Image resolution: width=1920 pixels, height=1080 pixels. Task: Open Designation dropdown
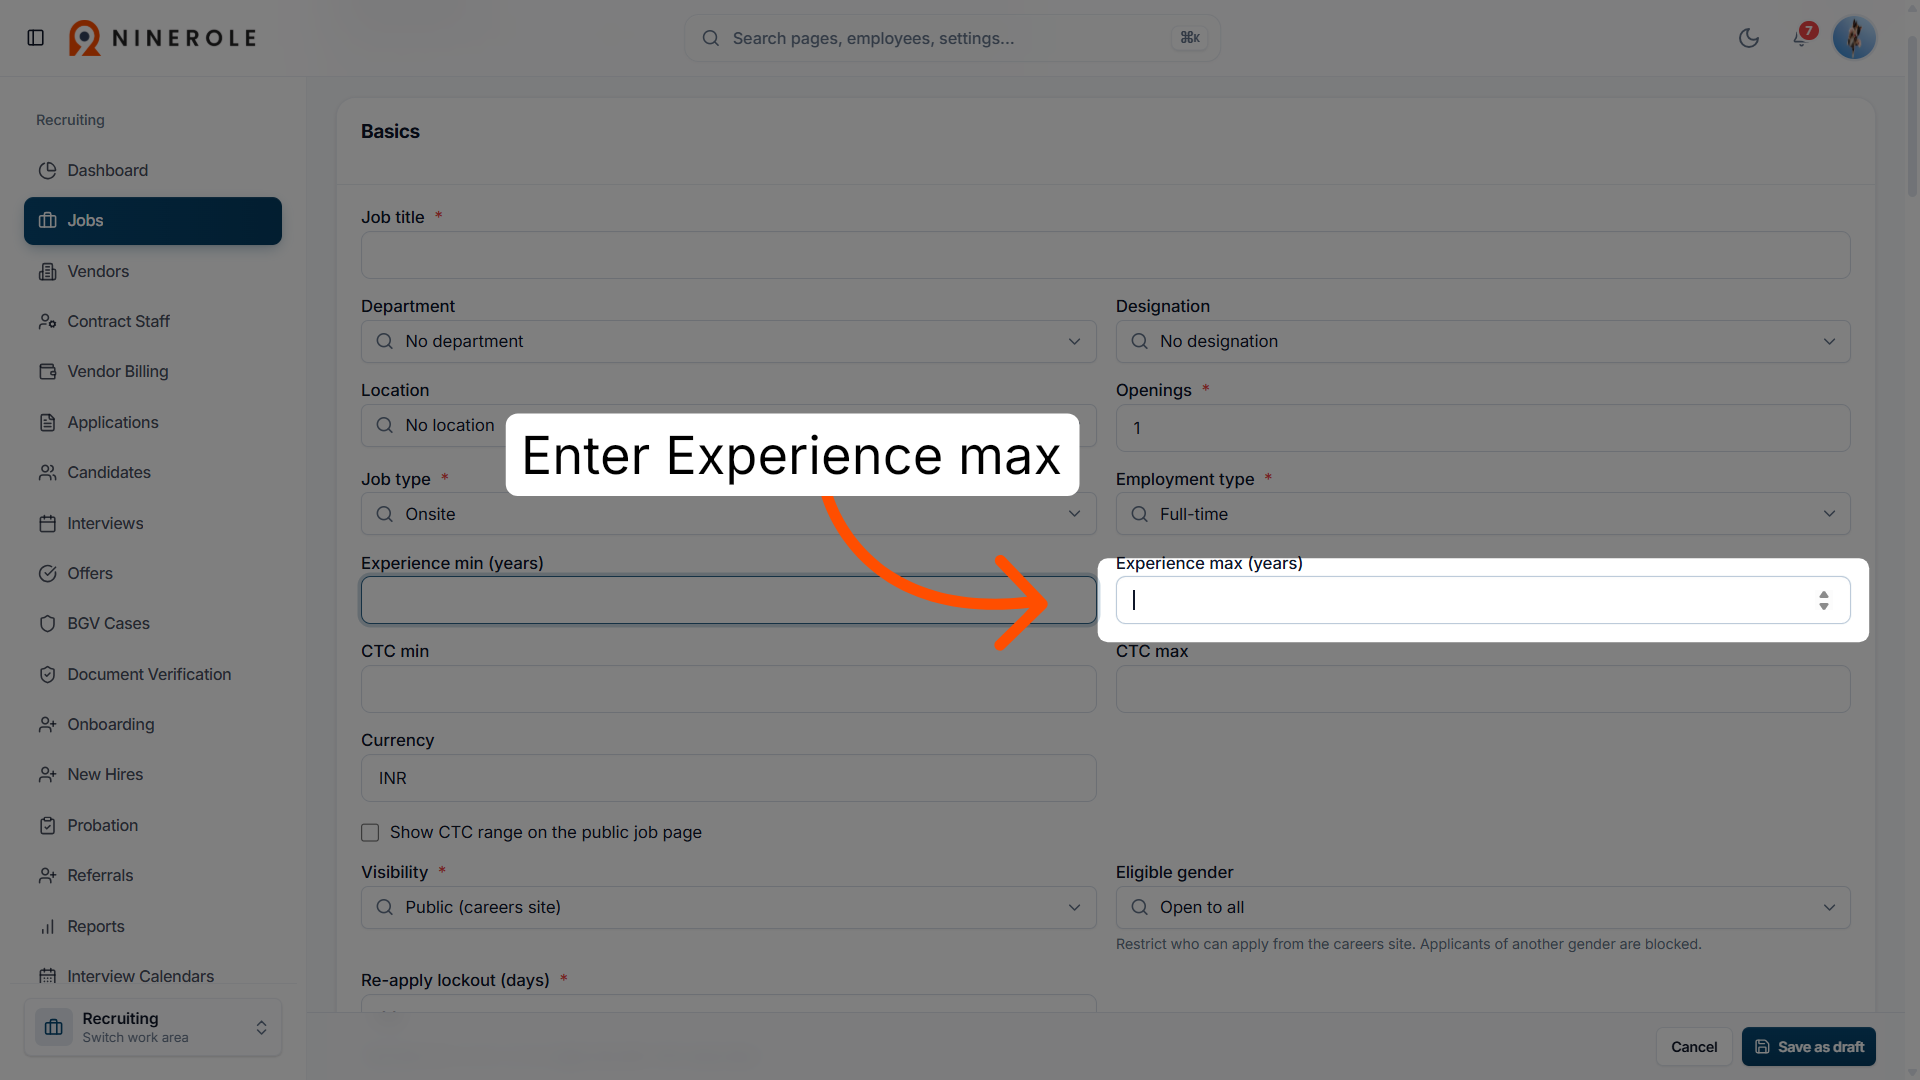click(x=1483, y=341)
